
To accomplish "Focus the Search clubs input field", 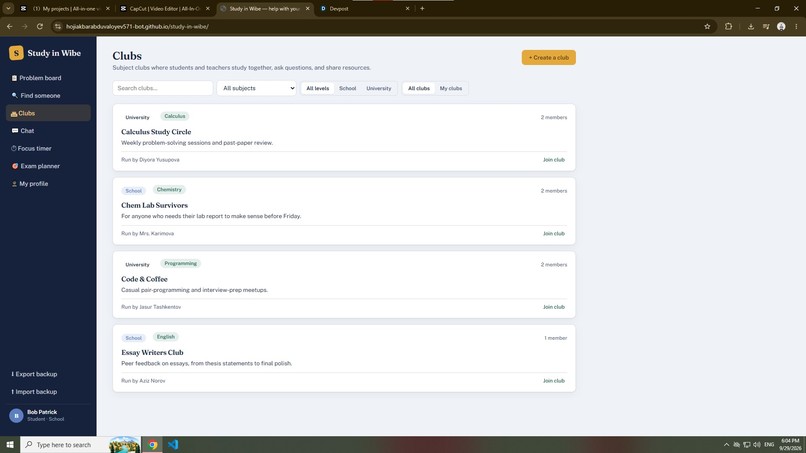I will 162,88.
